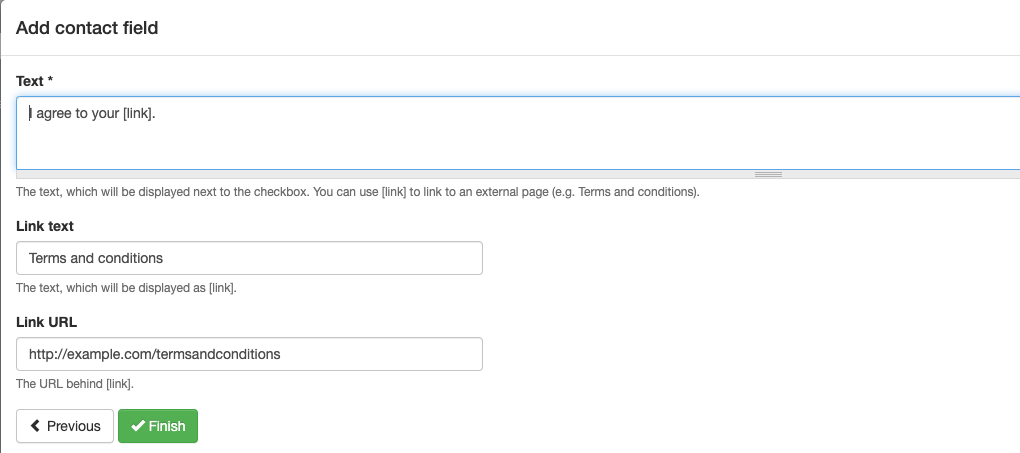1020x453 pixels.
Task: Click the 'Text *' field label
Action: tap(34, 81)
